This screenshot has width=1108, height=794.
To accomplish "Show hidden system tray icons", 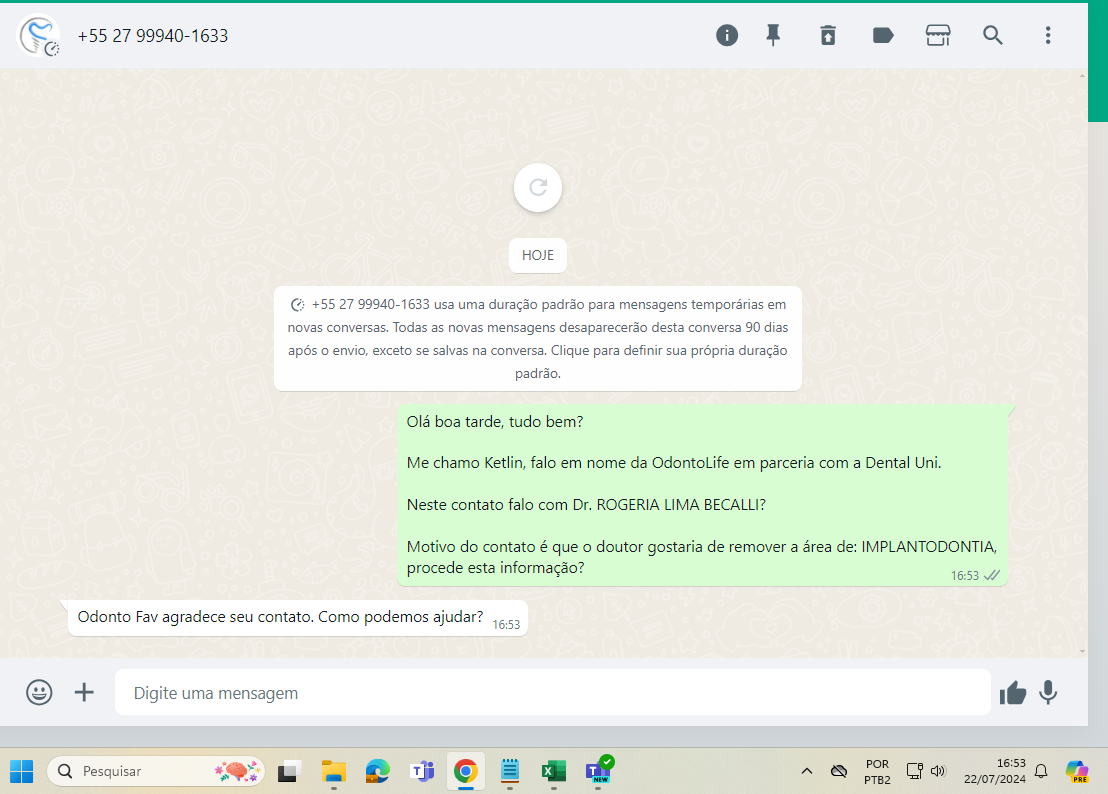I will click(806, 771).
